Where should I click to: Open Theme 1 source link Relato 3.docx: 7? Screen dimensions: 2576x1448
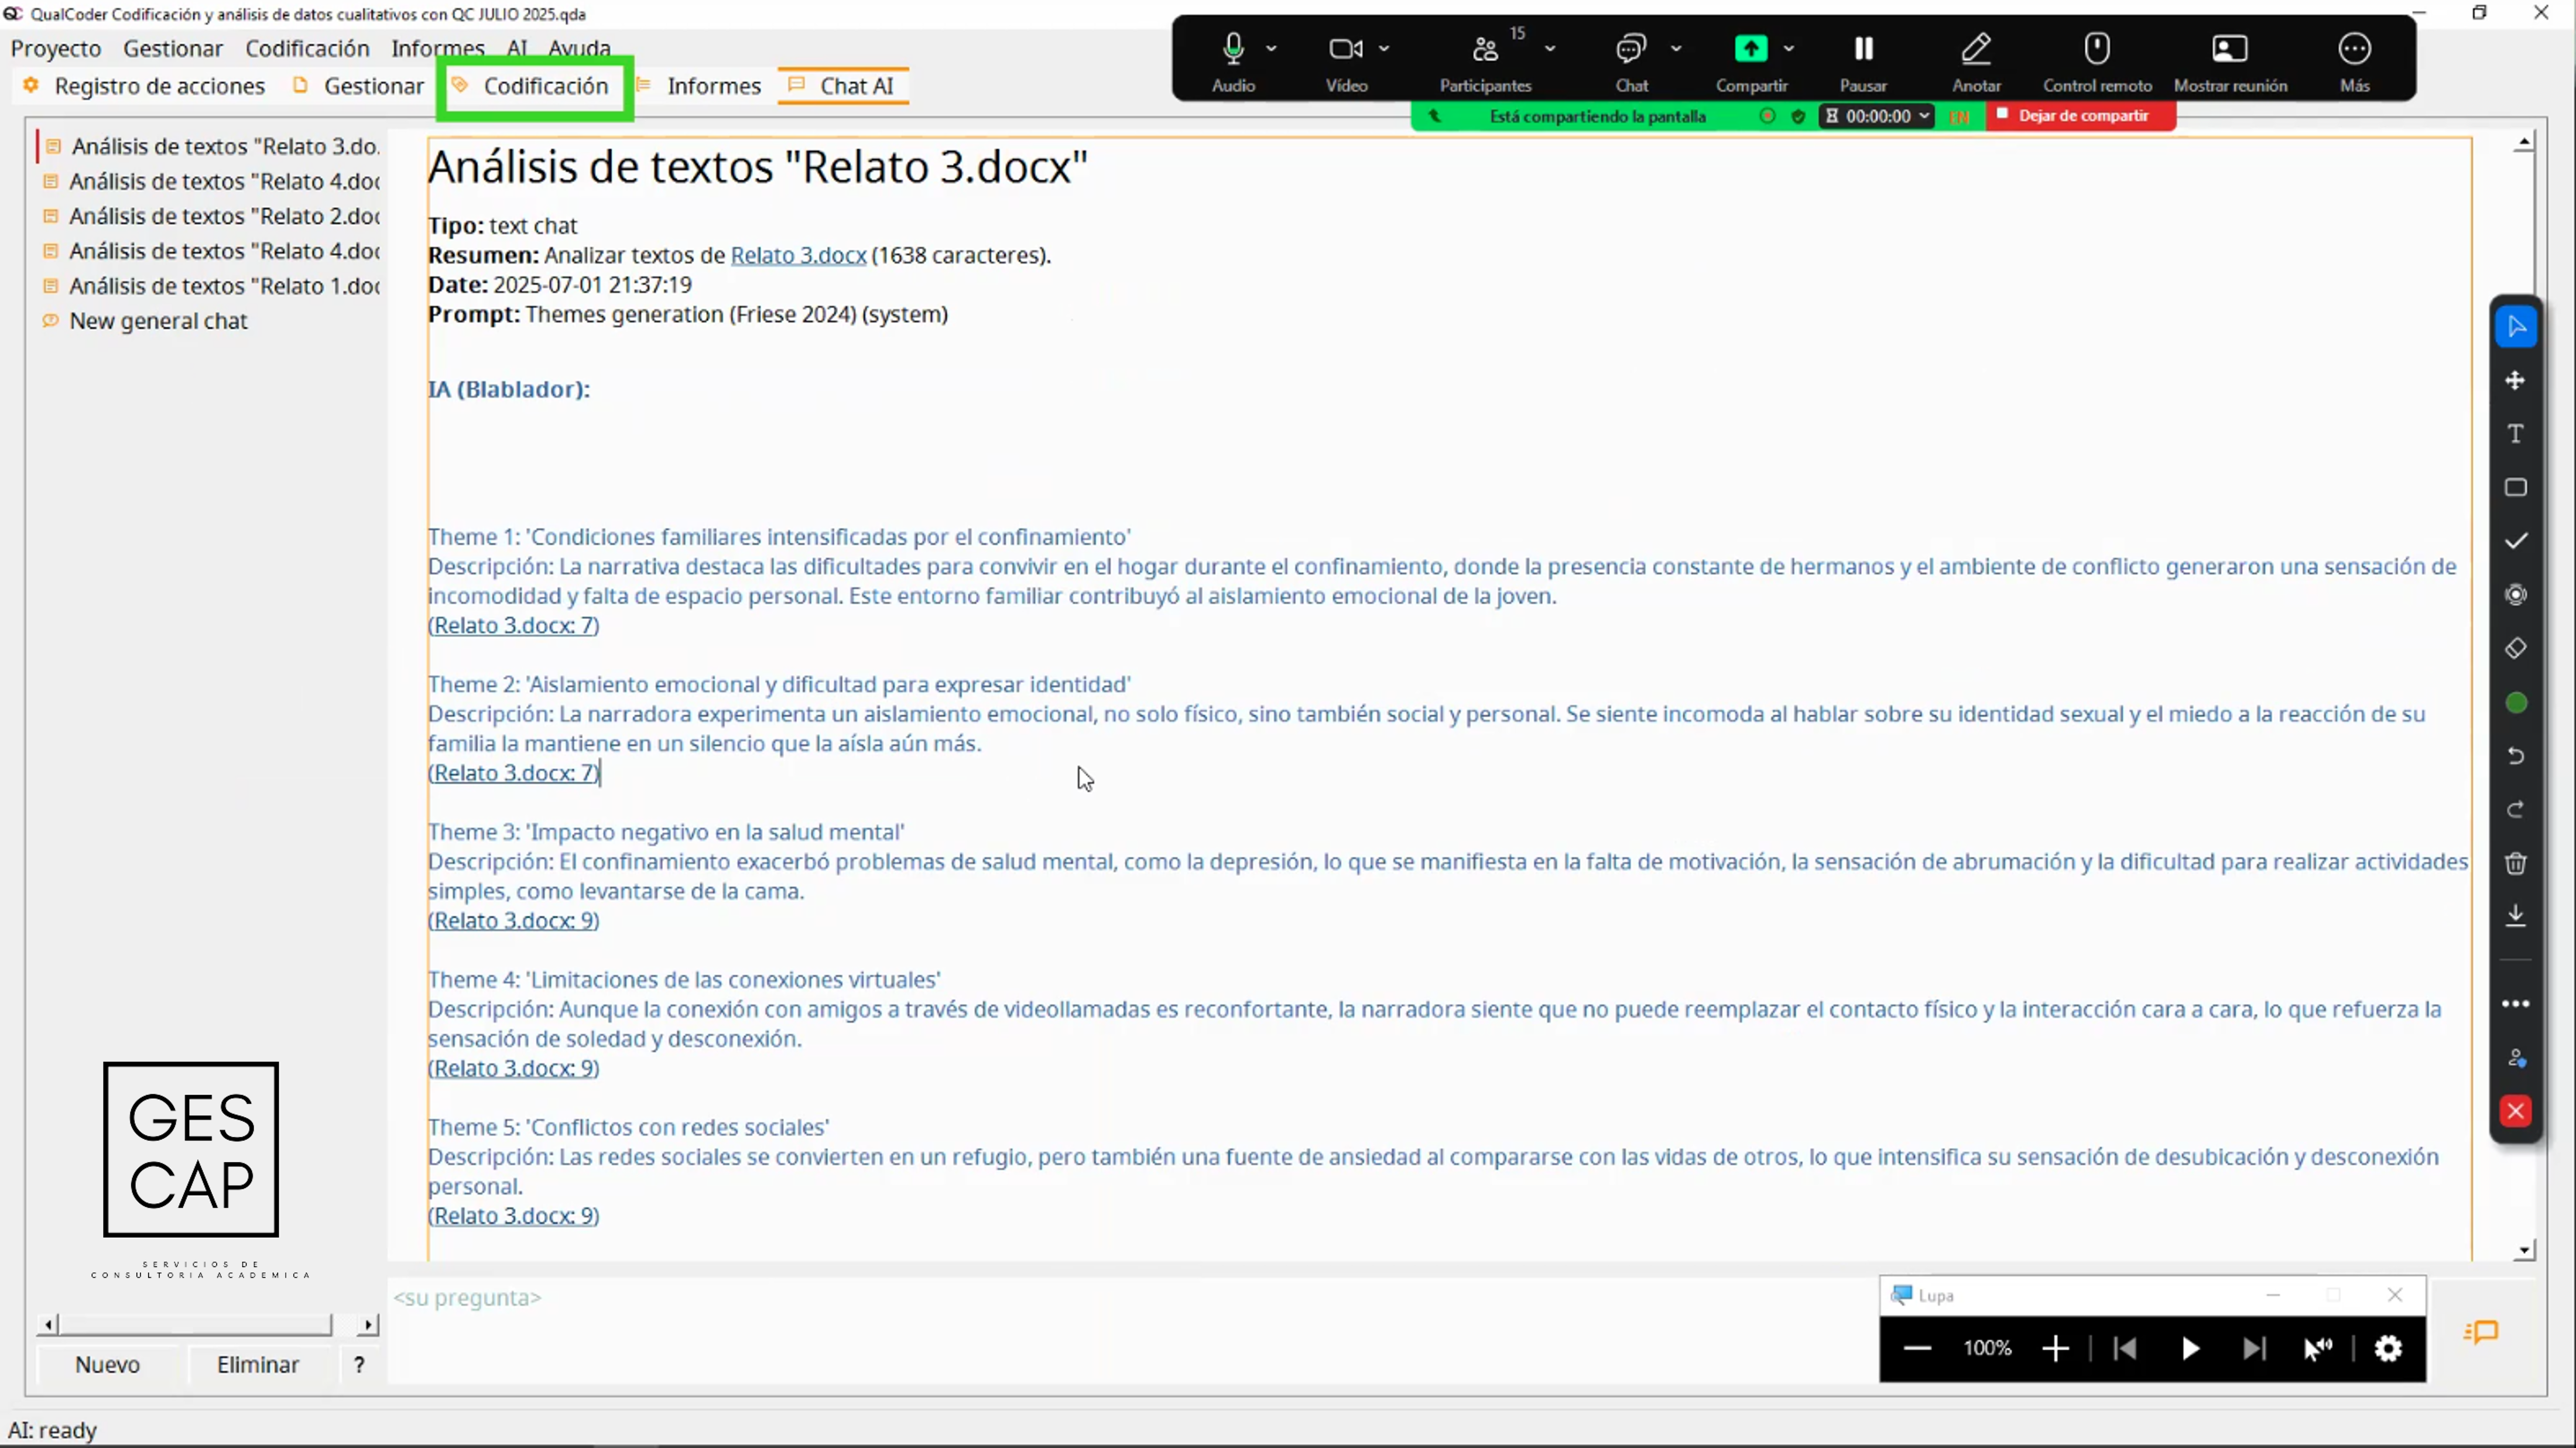click(x=514, y=625)
